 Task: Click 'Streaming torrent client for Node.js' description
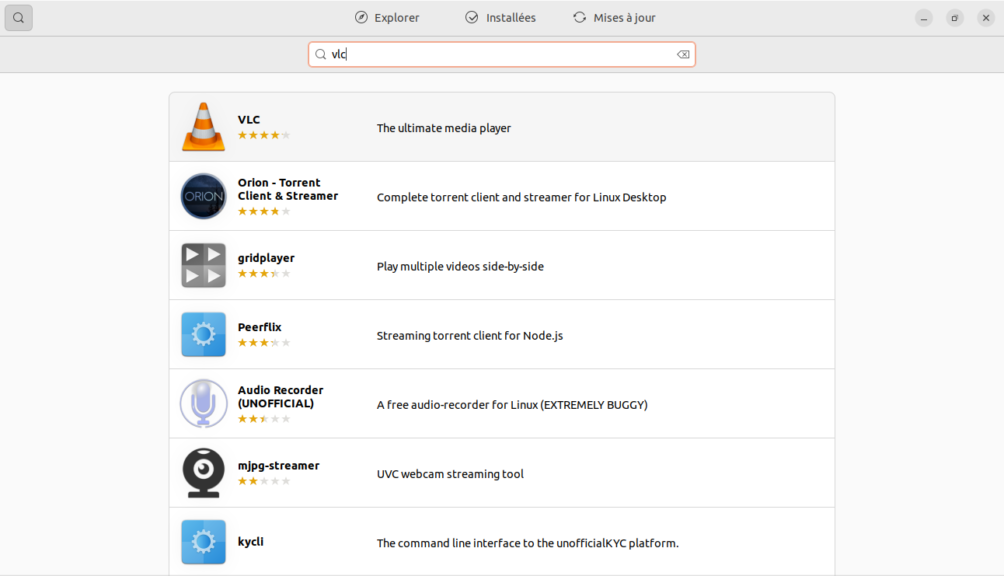point(469,335)
